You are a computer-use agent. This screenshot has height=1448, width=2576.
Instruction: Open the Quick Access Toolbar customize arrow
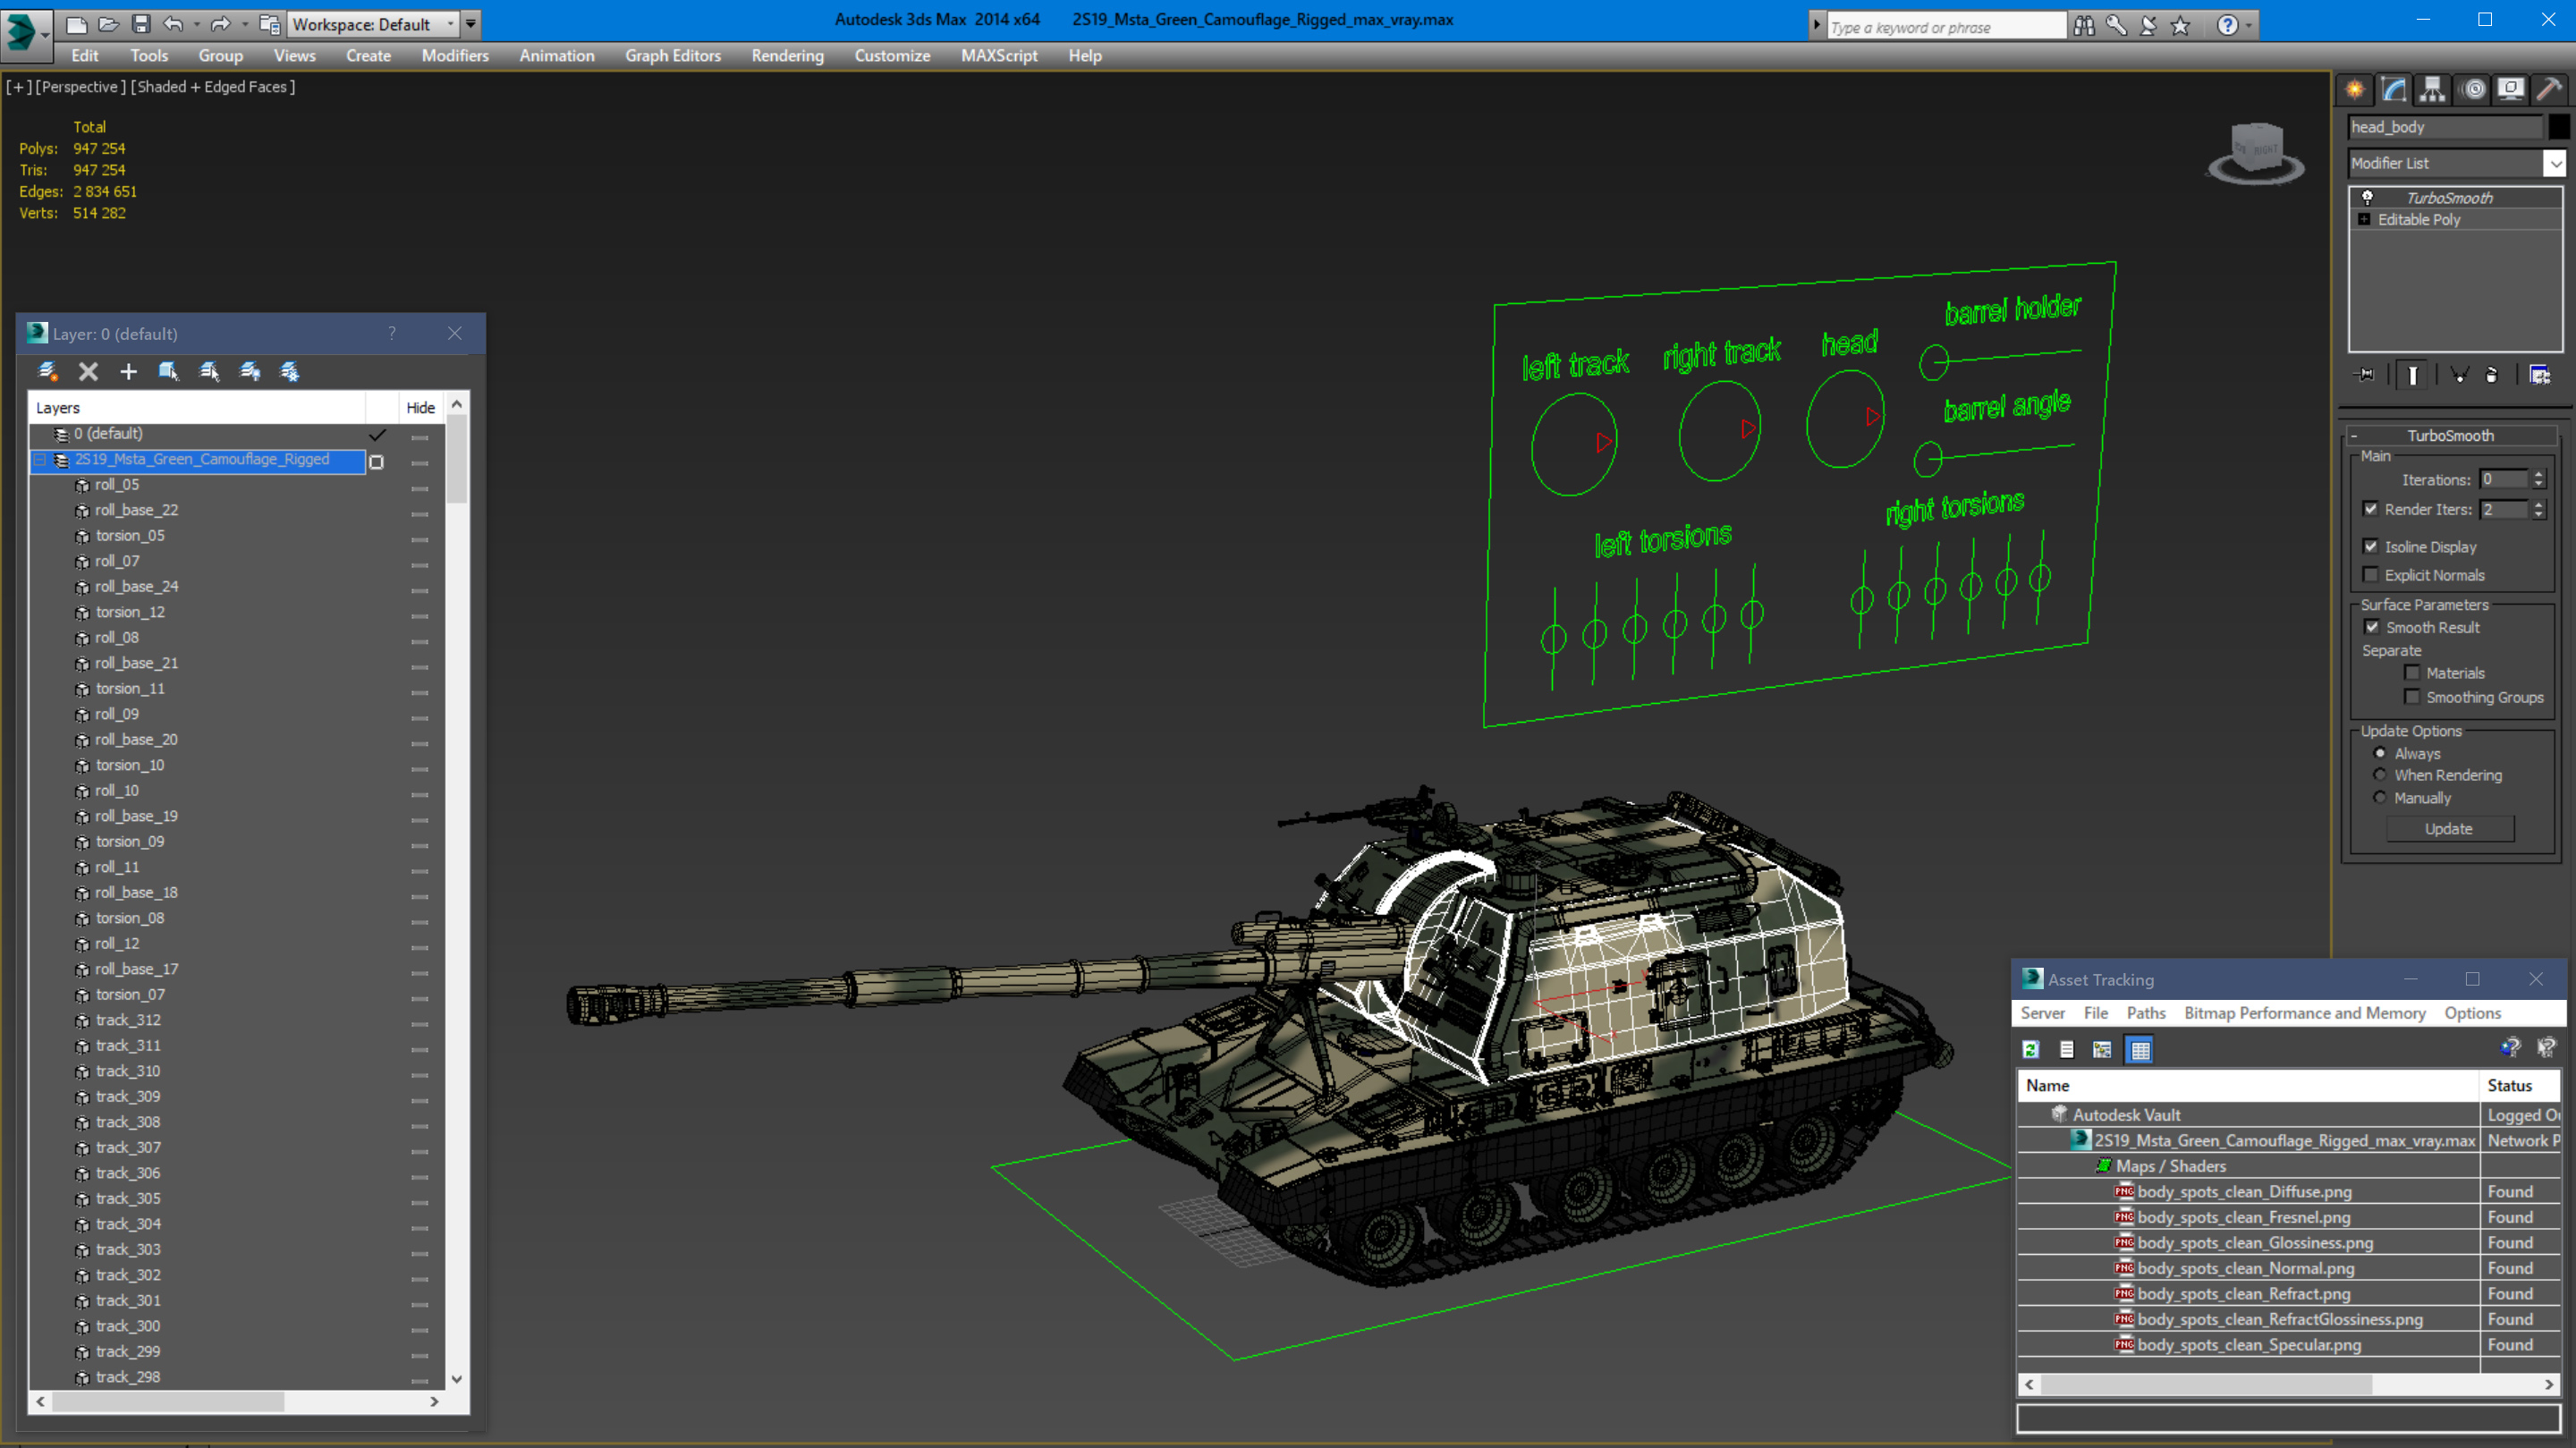pos(470,24)
